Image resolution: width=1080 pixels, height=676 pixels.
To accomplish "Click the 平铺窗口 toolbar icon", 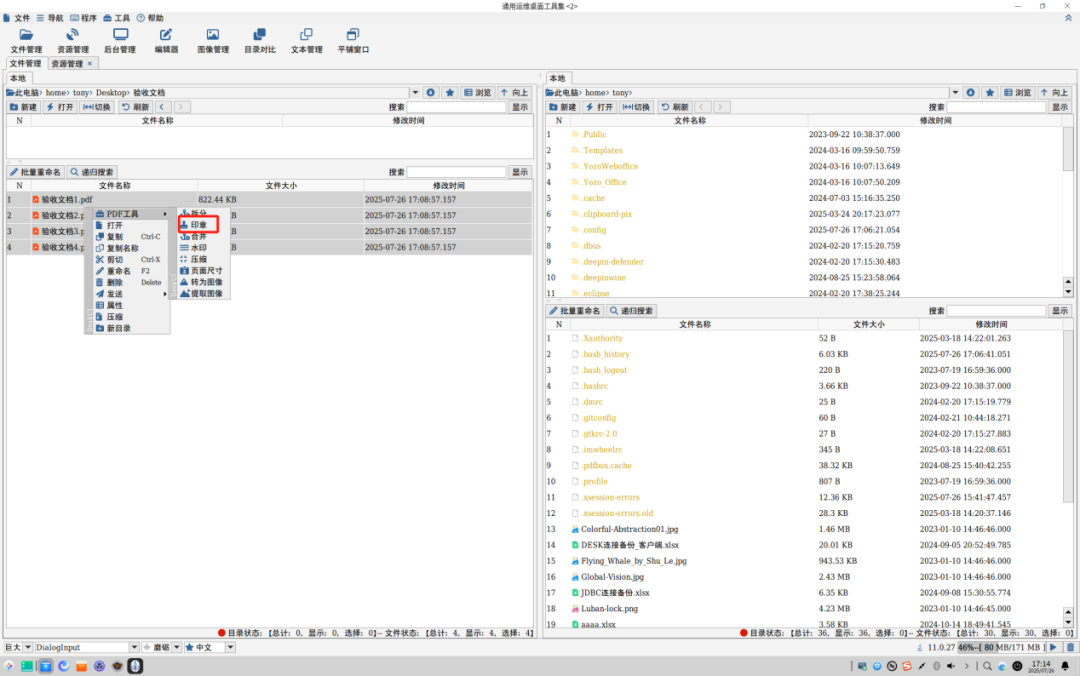I will [x=353, y=41].
